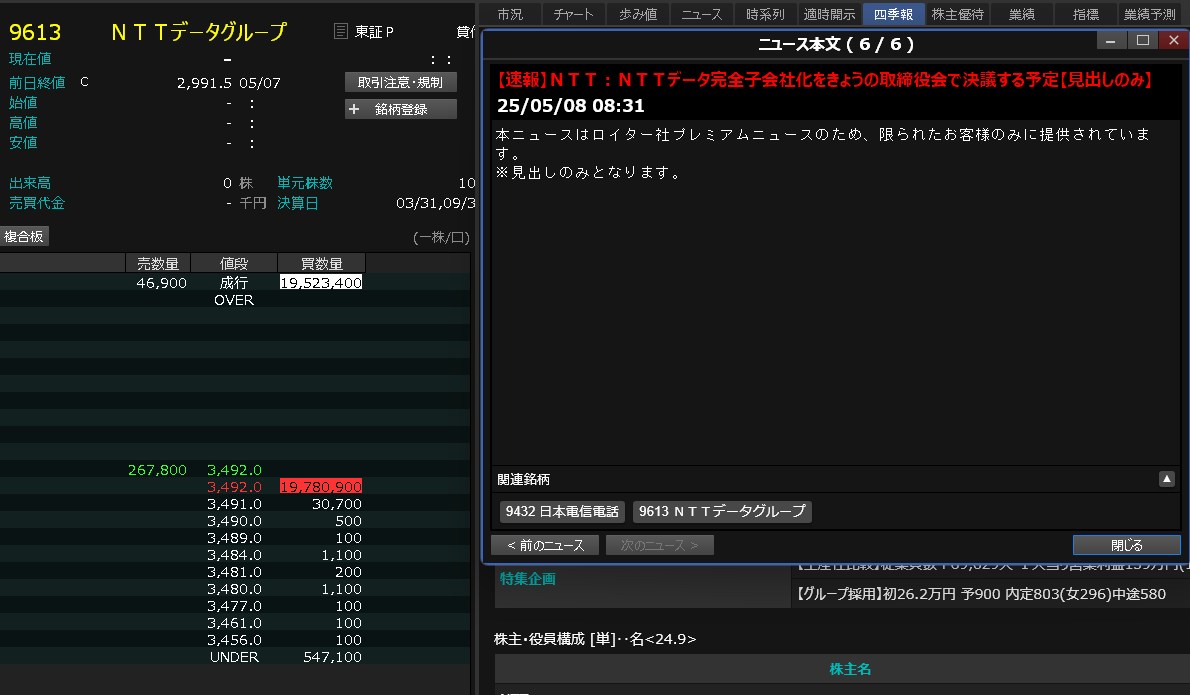Select the 3,481.0 price row

click(234, 572)
